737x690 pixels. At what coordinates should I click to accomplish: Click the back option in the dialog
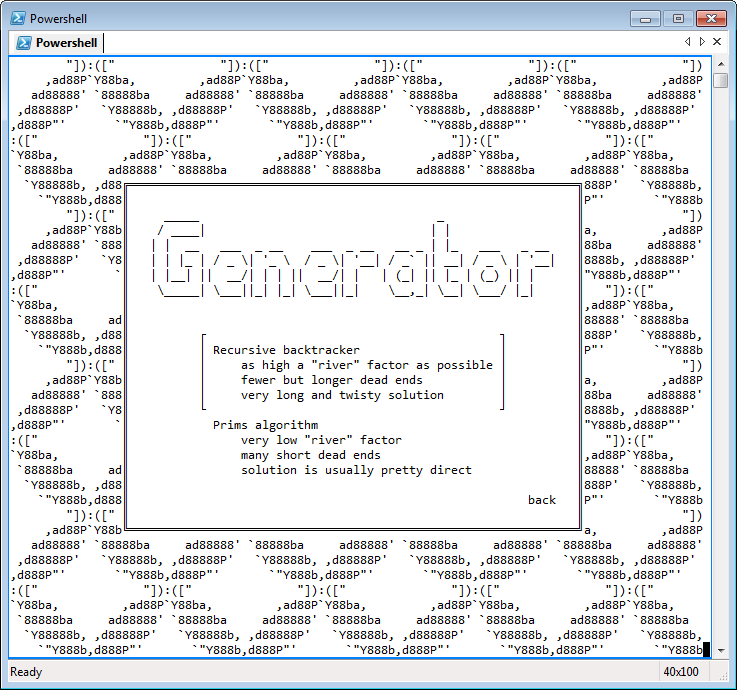pyautogui.click(x=542, y=500)
